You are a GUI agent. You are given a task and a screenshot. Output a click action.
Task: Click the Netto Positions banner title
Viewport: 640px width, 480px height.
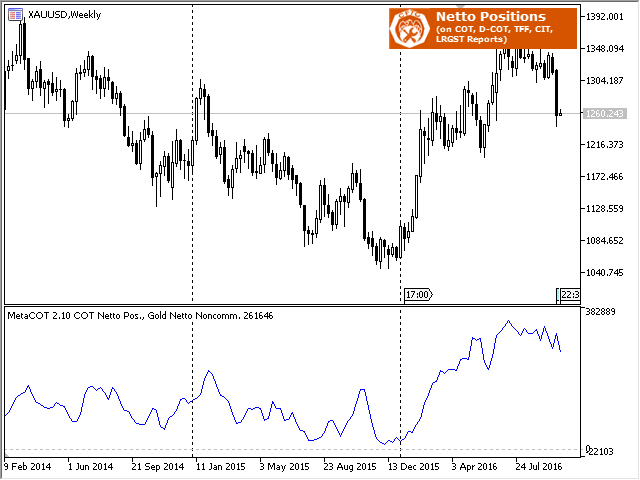(491, 17)
